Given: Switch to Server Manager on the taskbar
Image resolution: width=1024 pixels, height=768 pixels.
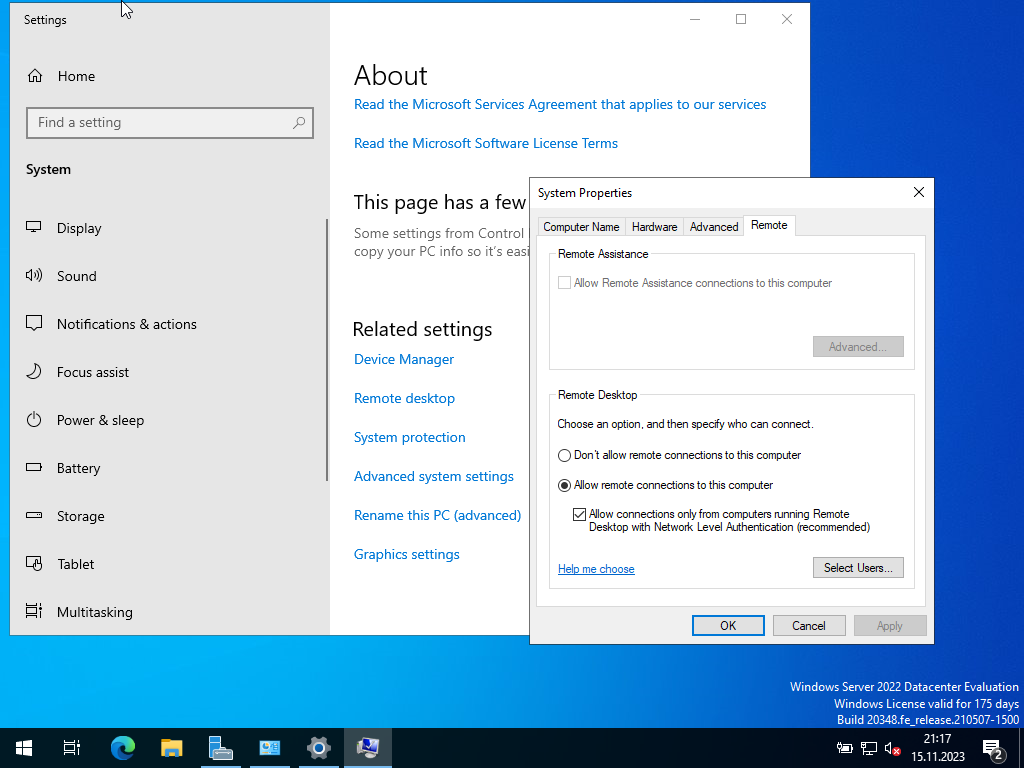Looking at the screenshot, I should 221,748.
